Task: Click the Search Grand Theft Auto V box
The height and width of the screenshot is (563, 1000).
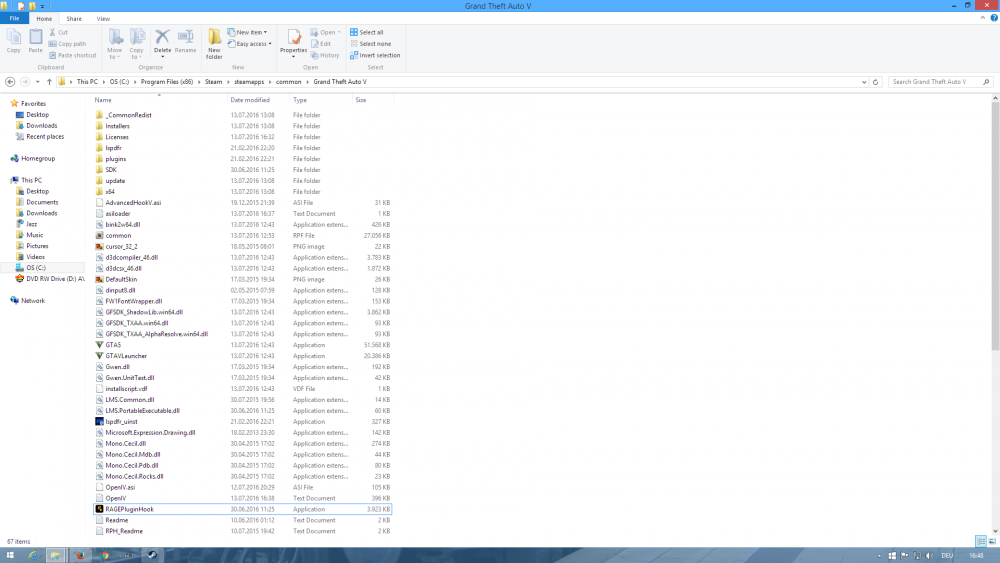Action: [940, 82]
